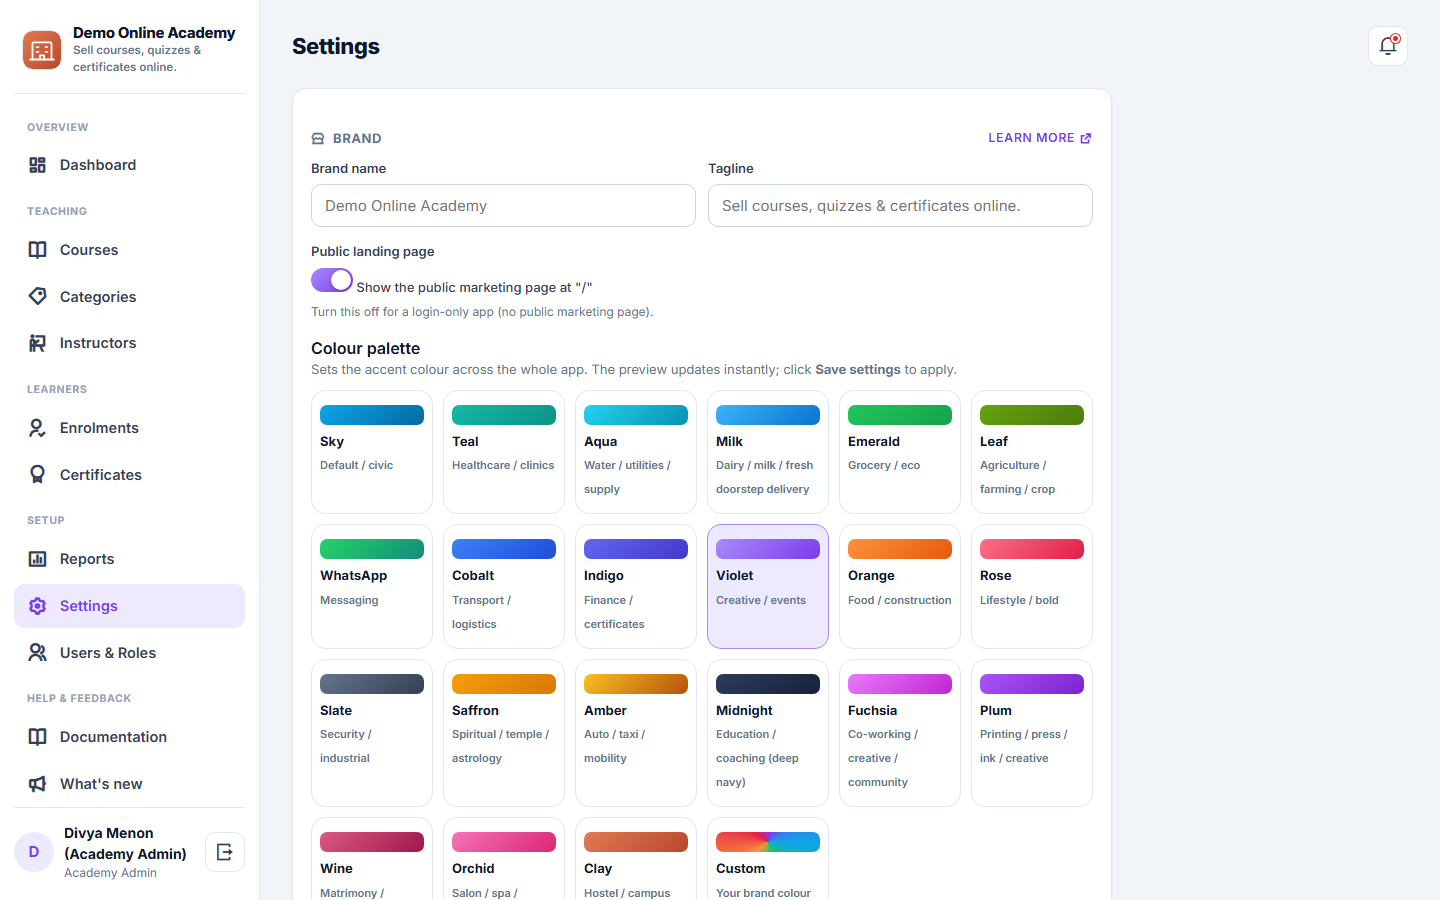The width and height of the screenshot is (1440, 900).
Task: Open the Courses menu item
Action: [129, 250]
